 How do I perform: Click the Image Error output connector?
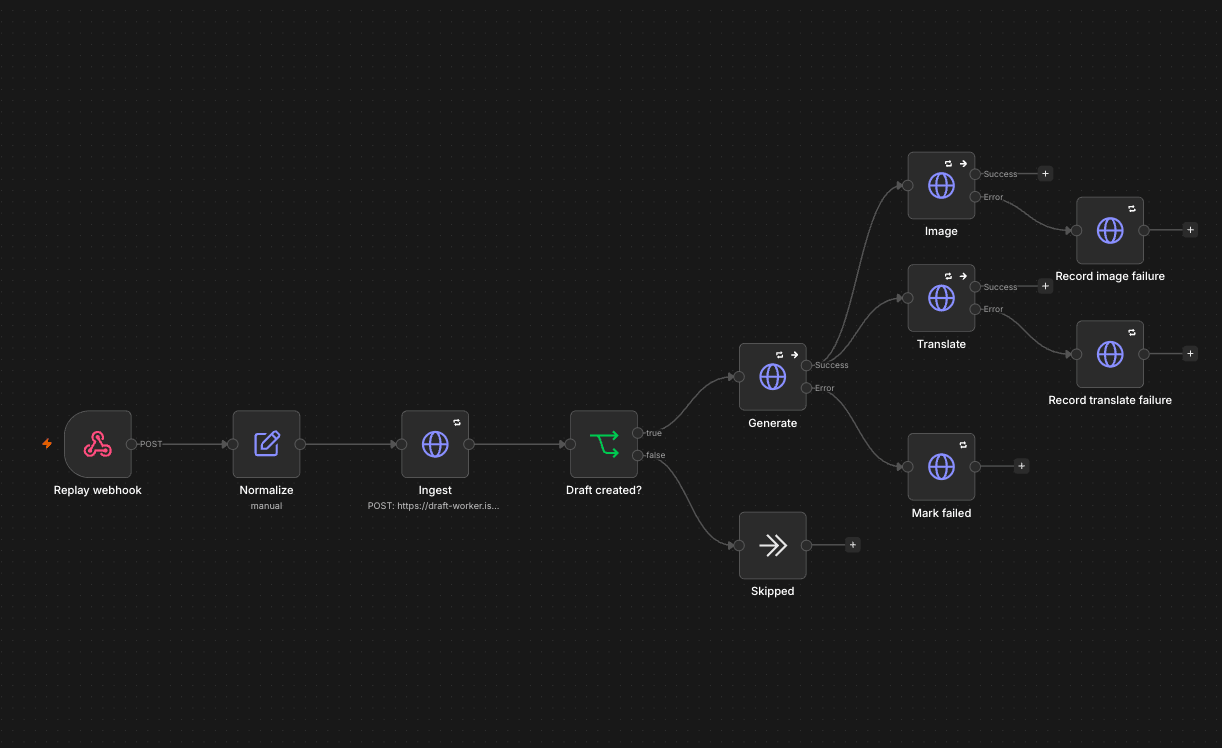tap(975, 197)
